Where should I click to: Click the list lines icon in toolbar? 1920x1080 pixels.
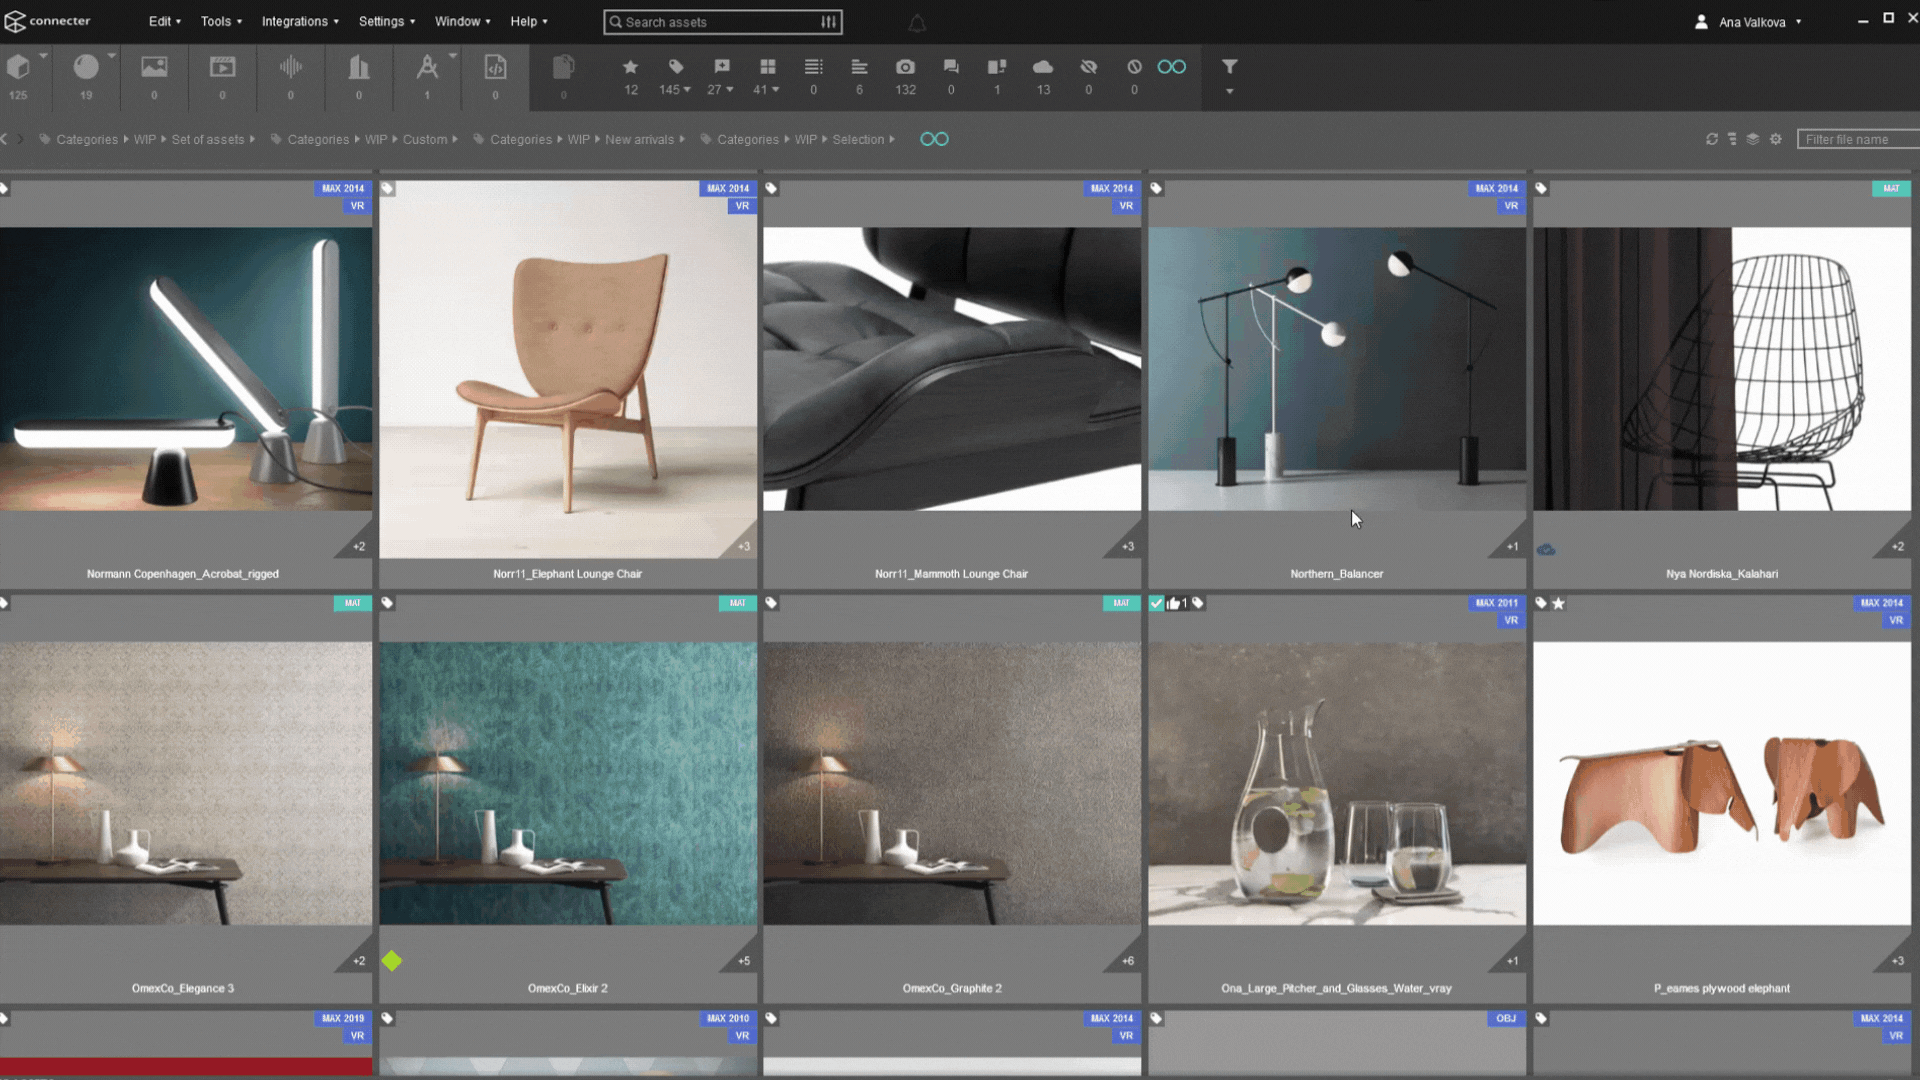pyautogui.click(x=814, y=67)
